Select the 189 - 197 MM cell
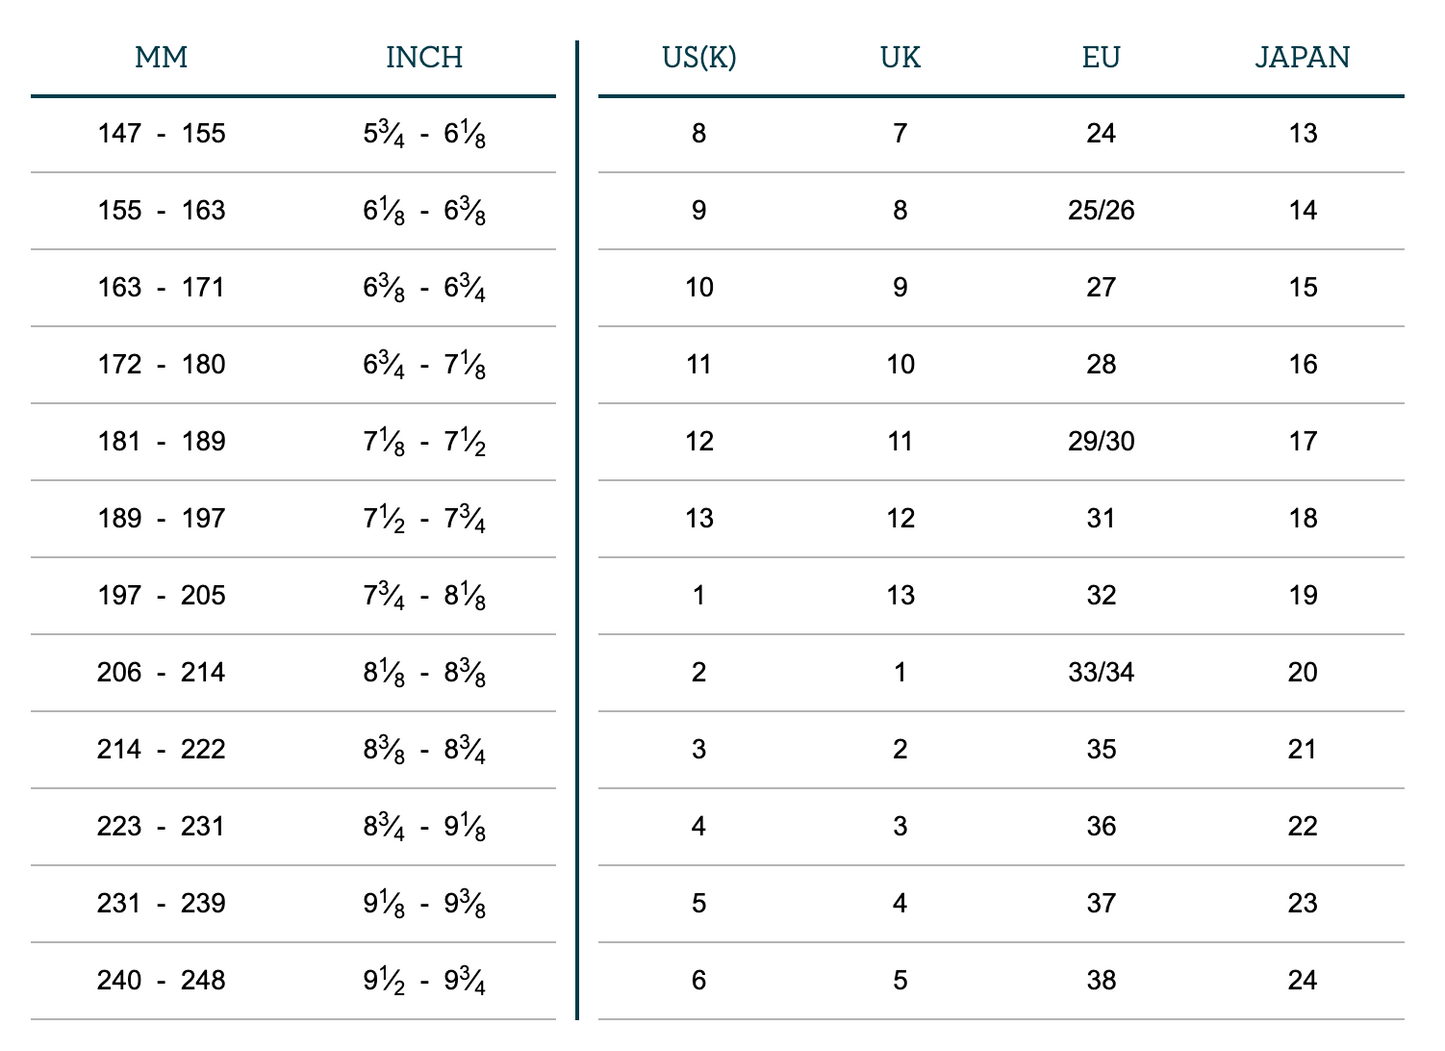Viewport: 1445px width, 1051px height. [x=161, y=519]
